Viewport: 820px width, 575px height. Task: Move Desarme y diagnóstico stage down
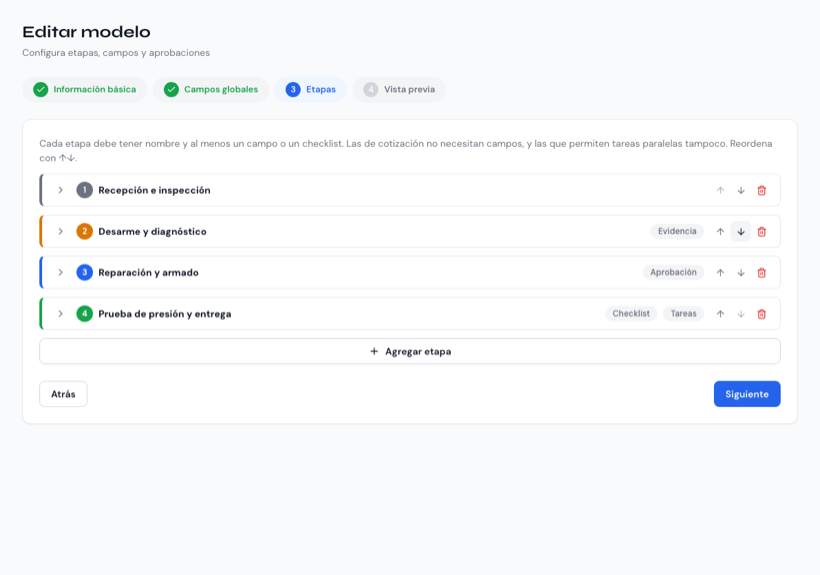(741, 232)
